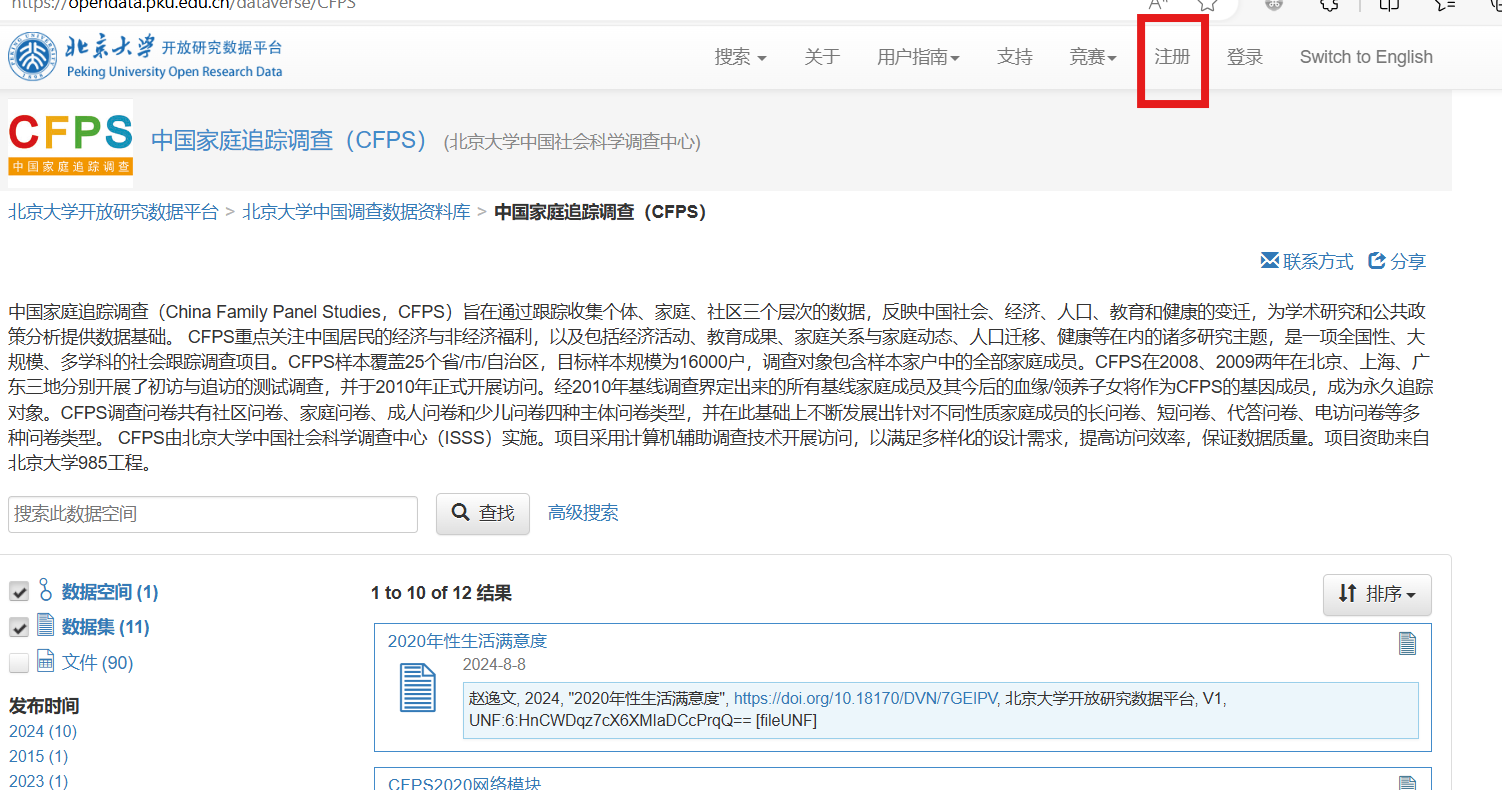
Task: Open the 搜索 dropdown menu
Action: 740,57
